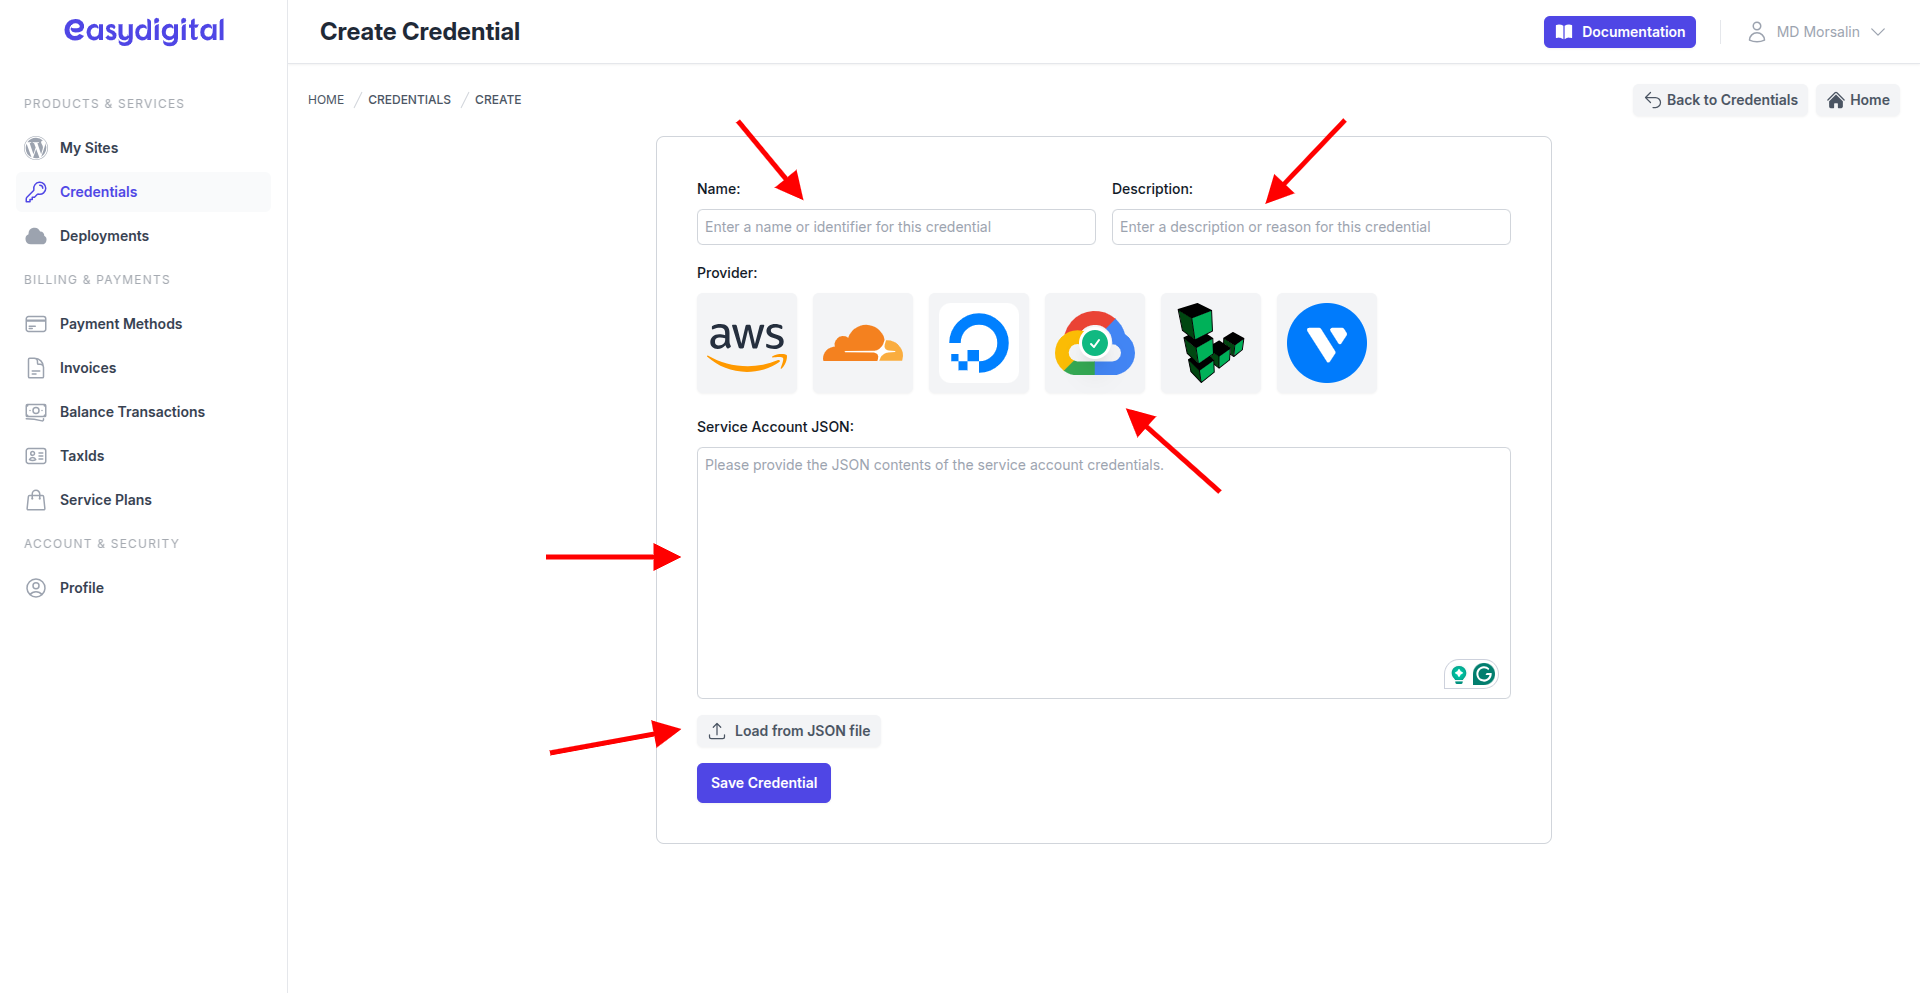Pick the Linode provider icon
This screenshot has width=1920, height=993.
click(x=1210, y=343)
